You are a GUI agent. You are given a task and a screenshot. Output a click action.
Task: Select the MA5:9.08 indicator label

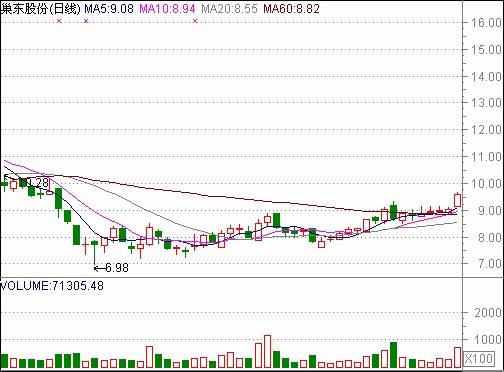[x=109, y=9]
